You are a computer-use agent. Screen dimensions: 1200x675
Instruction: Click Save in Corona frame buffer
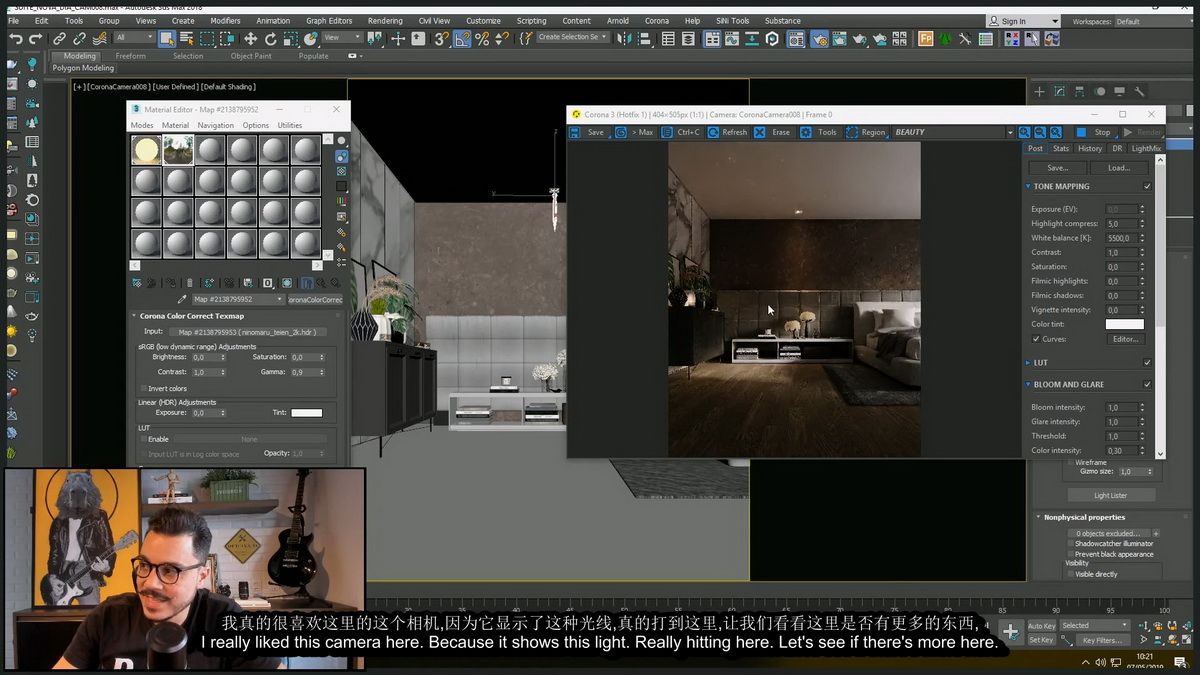click(x=588, y=132)
